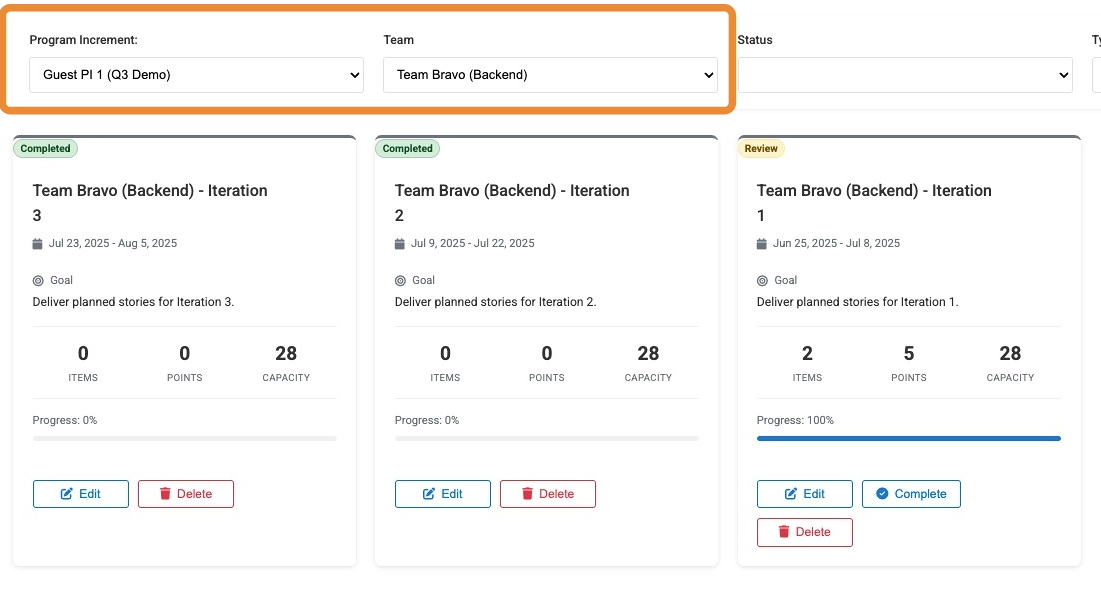Open the Type filter dropdown
The height and width of the screenshot is (616, 1101).
(x=1095, y=74)
